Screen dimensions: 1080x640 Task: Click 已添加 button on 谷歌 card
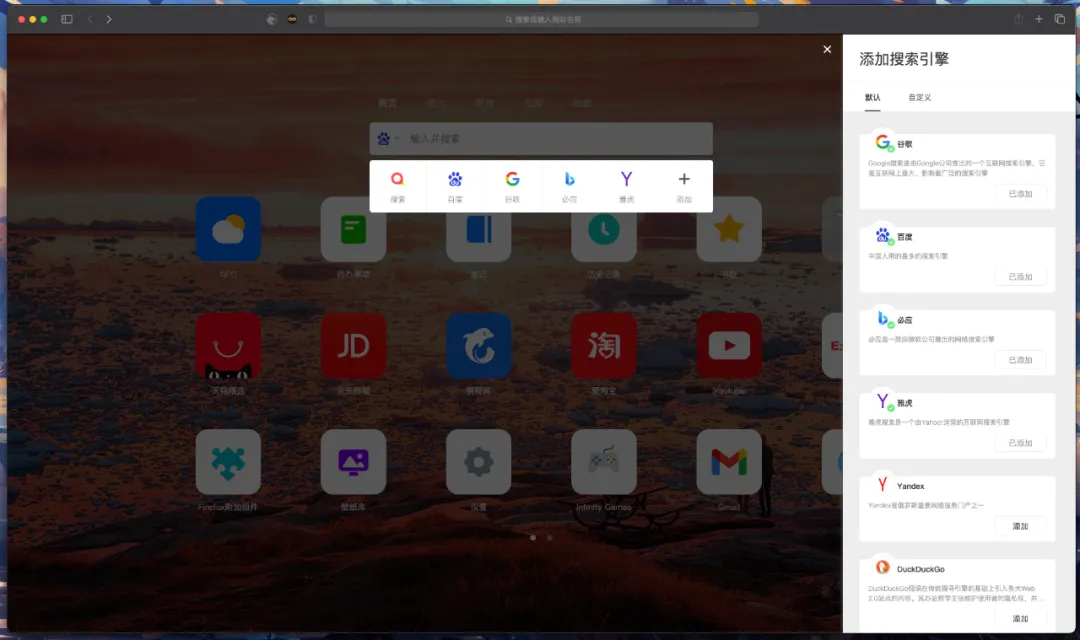pyautogui.click(x=1021, y=194)
